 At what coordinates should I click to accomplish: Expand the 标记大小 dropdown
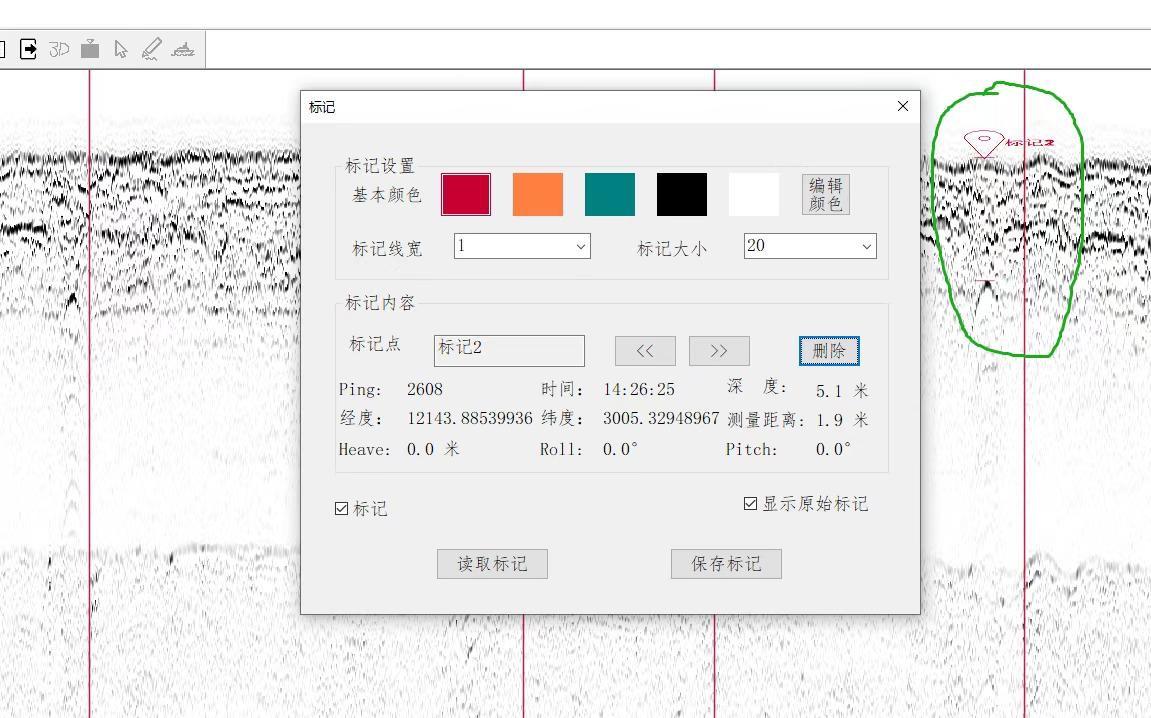(x=809, y=246)
